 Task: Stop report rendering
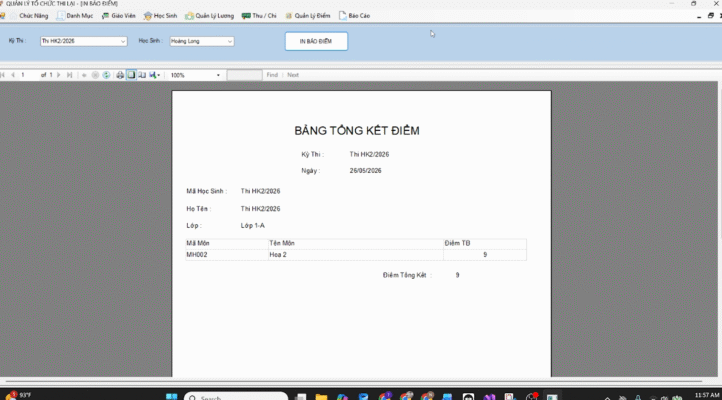pyautogui.click(x=95, y=75)
